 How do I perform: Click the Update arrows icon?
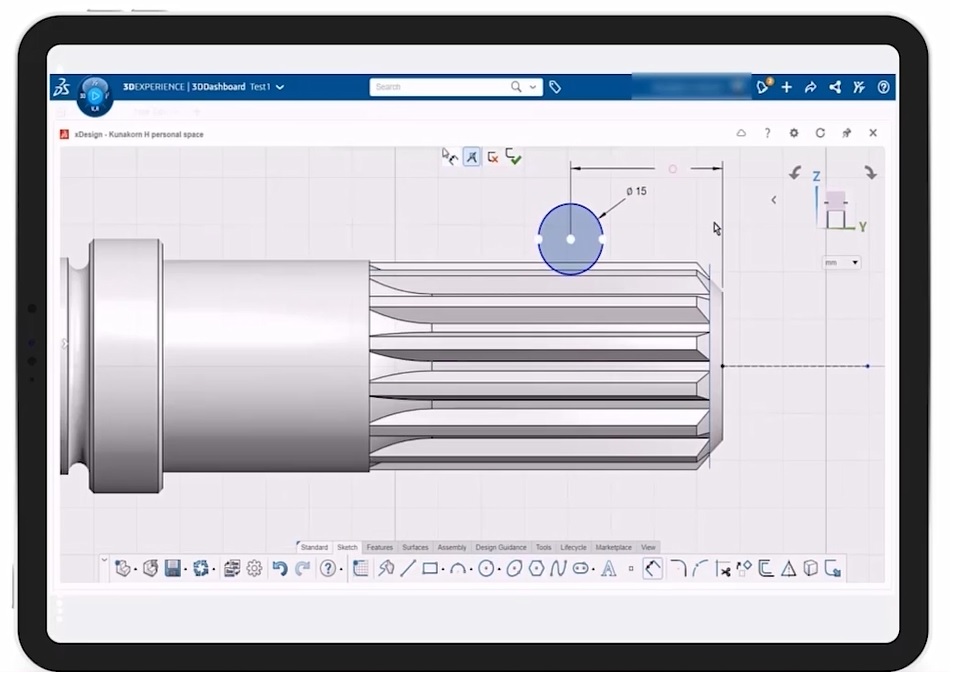[200, 568]
